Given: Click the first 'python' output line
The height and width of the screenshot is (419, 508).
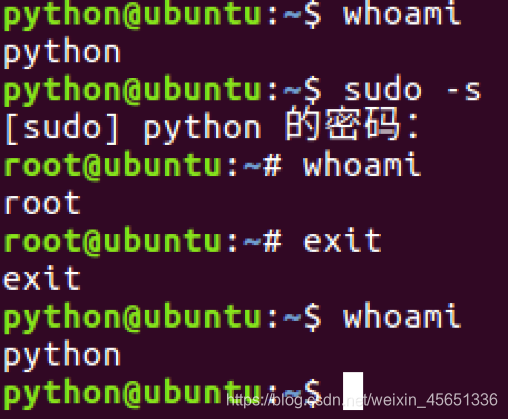Looking at the screenshot, I should 62,53.
